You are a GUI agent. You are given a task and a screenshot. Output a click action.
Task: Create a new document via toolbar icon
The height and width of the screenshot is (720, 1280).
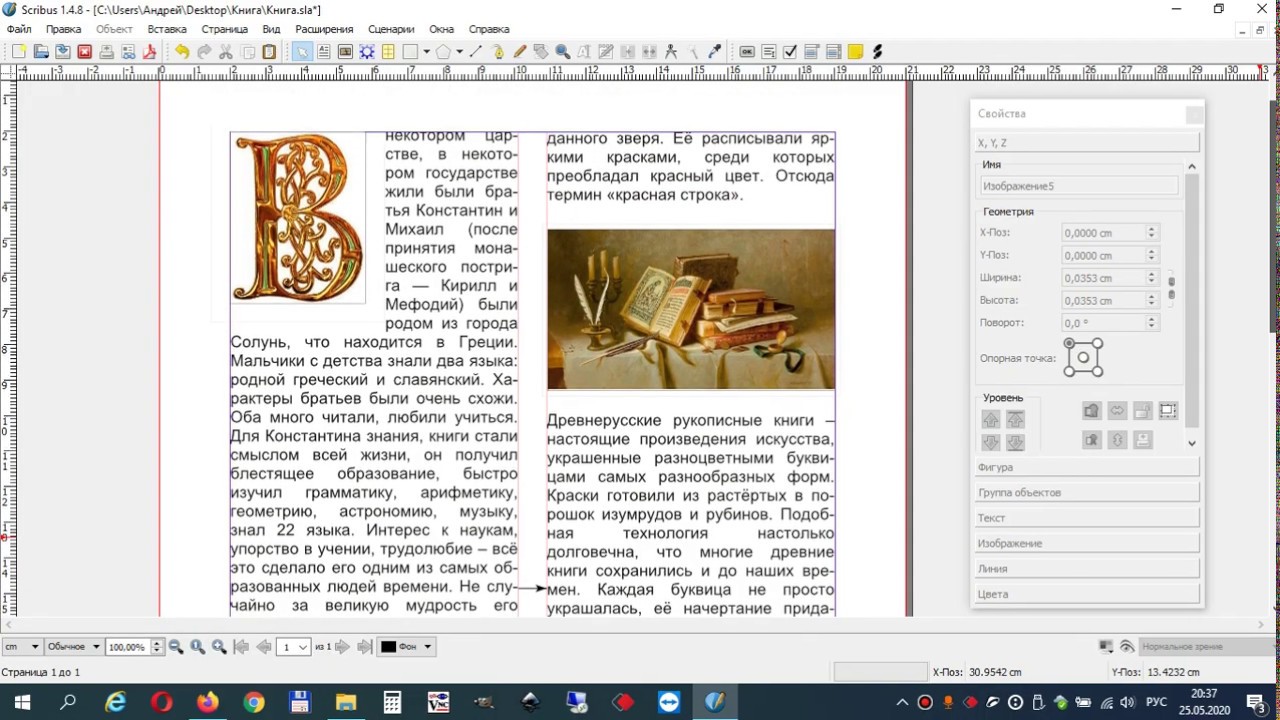(x=18, y=52)
